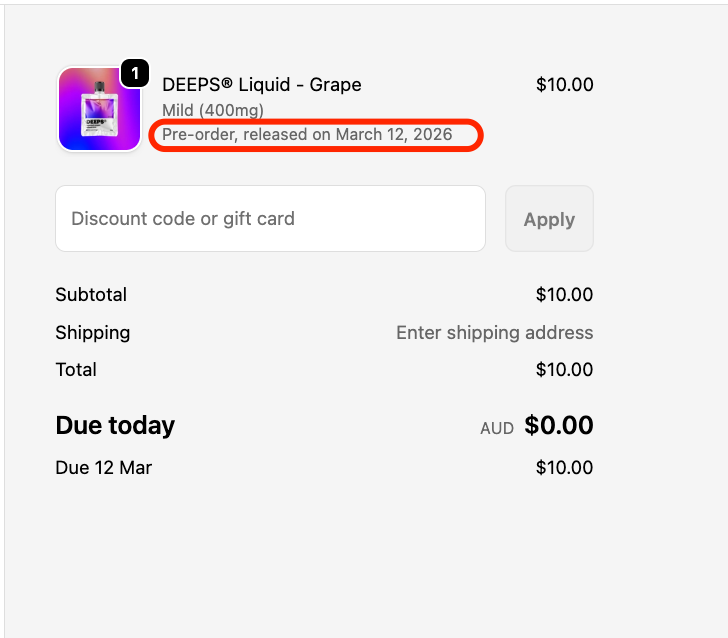The height and width of the screenshot is (638, 728).
Task: Click the Mild (400mg) variant text
Action: 213,110
